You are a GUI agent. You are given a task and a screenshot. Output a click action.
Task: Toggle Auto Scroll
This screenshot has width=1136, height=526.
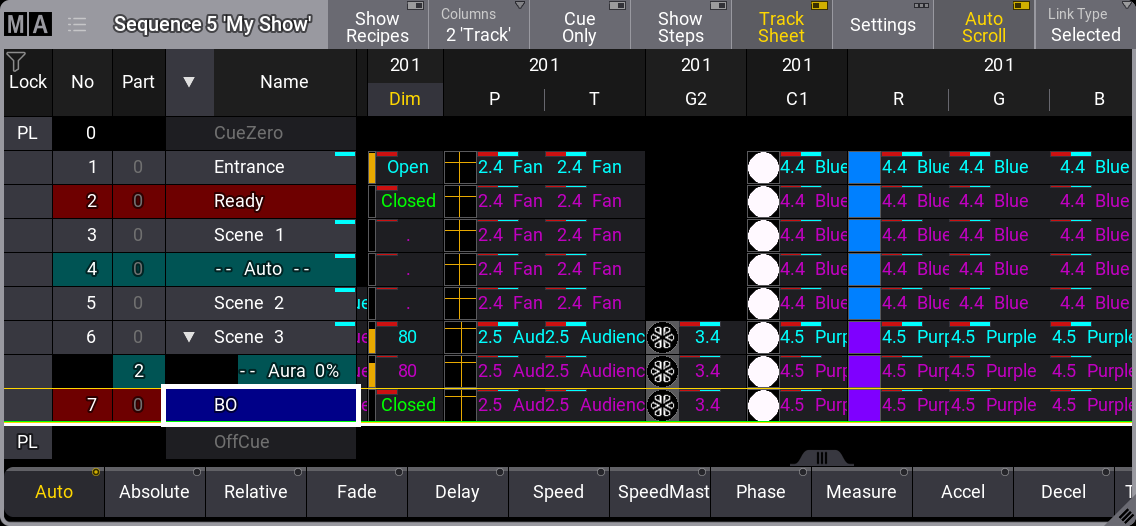click(x=984, y=25)
